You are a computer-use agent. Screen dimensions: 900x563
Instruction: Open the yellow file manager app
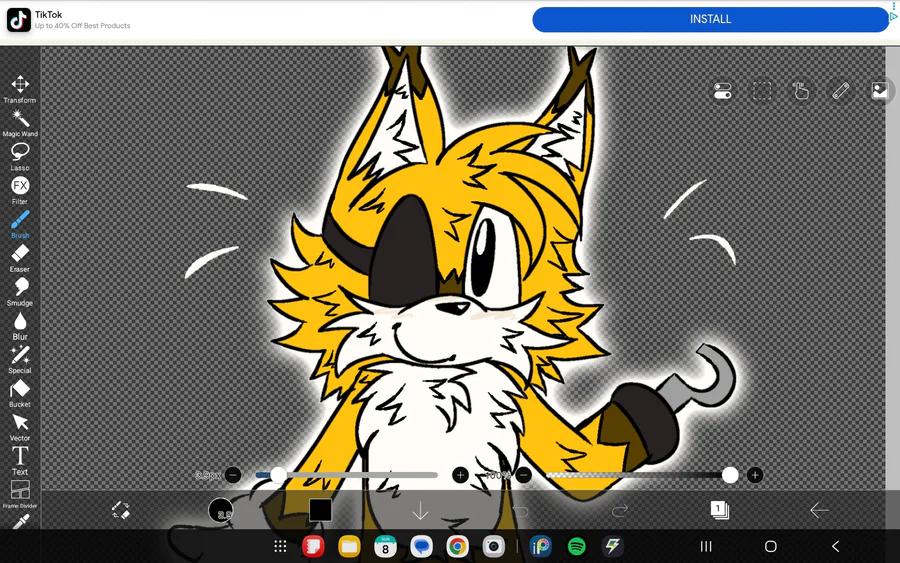click(349, 546)
